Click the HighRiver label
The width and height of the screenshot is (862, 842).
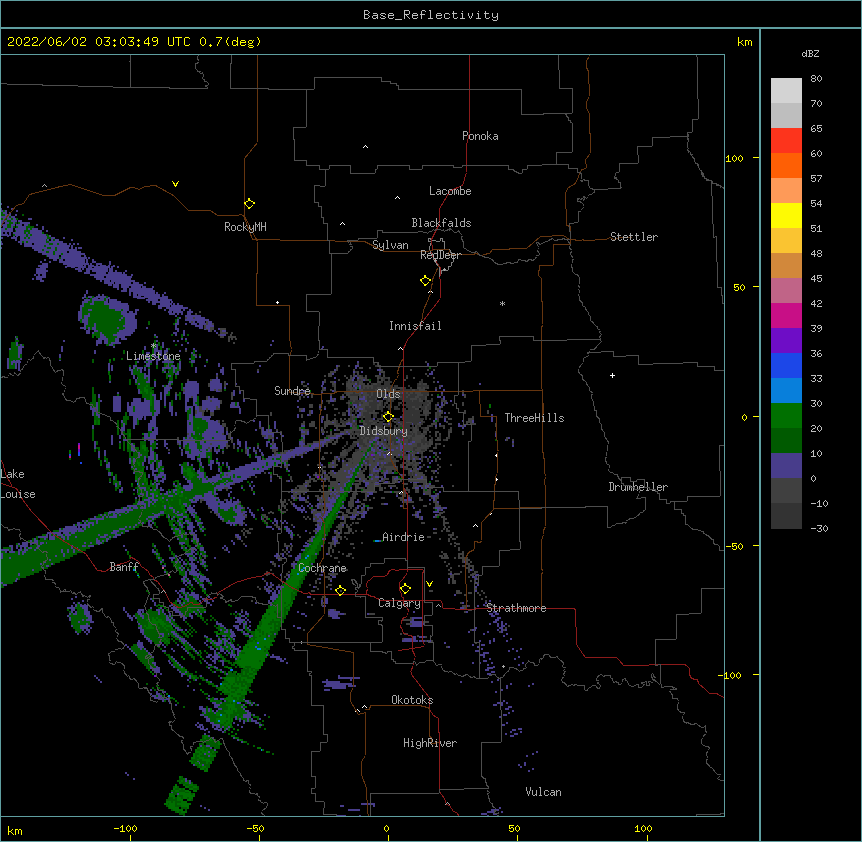pos(430,743)
